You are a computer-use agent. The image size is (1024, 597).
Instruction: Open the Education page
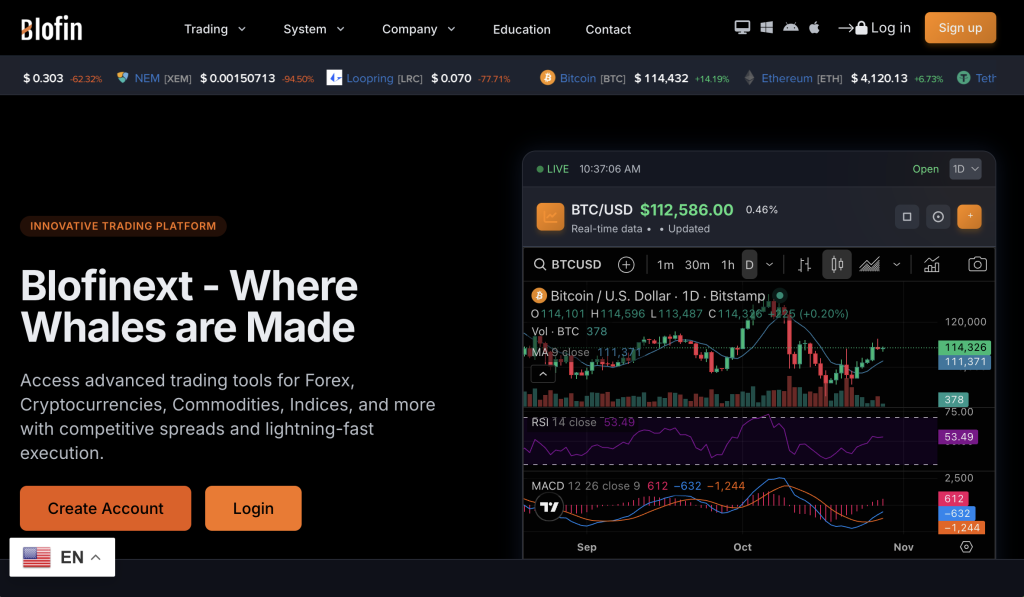[x=521, y=29]
